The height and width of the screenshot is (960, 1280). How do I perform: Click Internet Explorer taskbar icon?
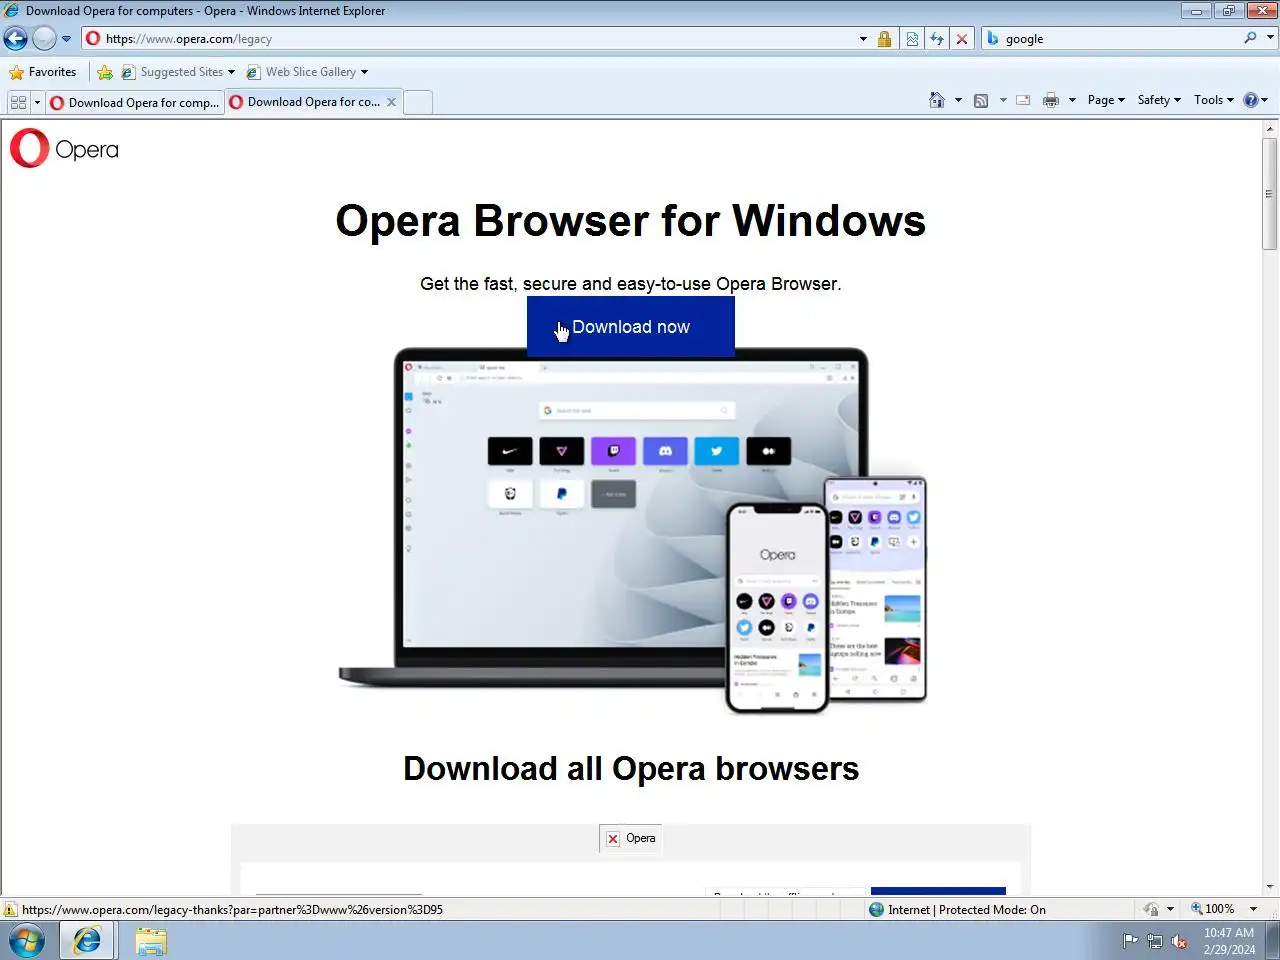click(87, 941)
